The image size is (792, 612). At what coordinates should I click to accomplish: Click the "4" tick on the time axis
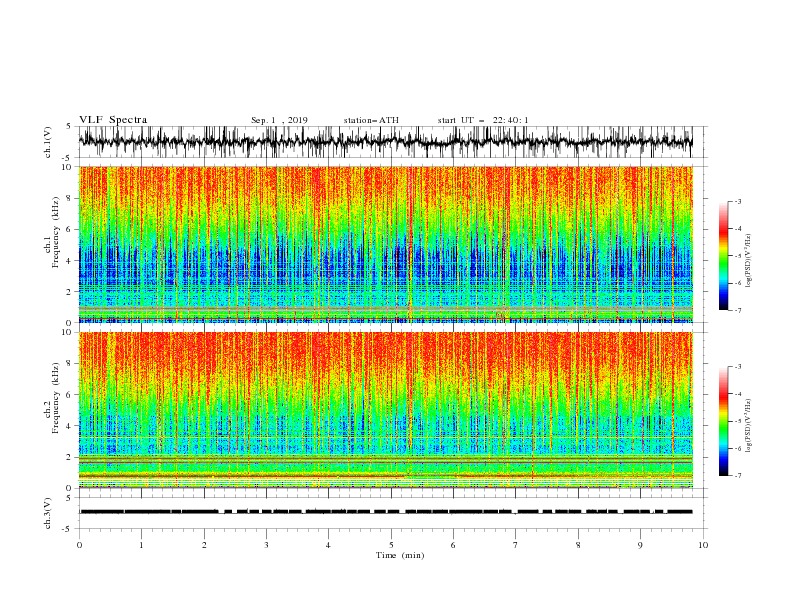click(x=328, y=545)
